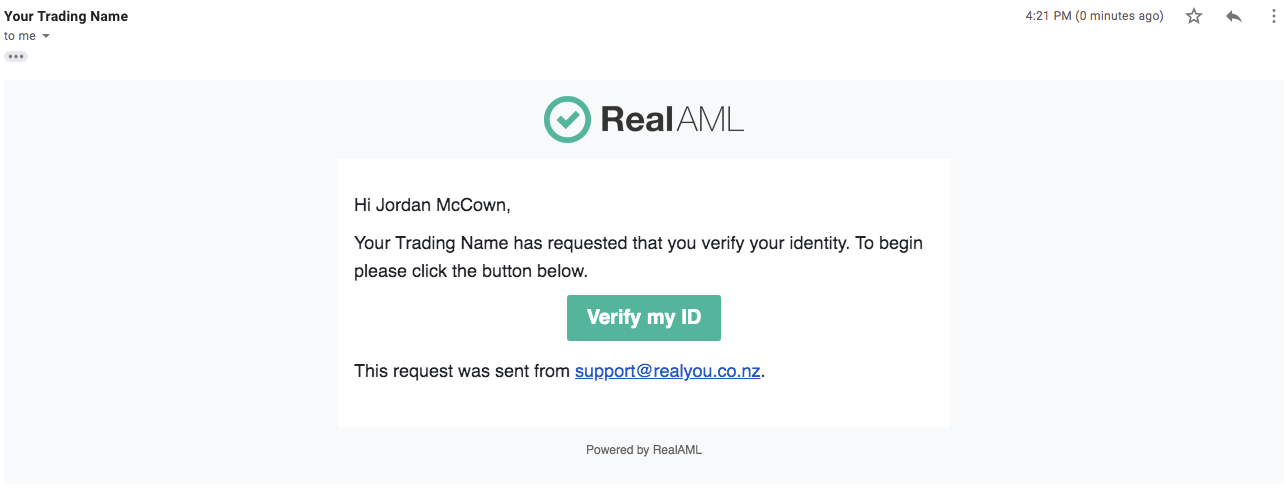Click the green checkmark RealAML logo icon
Viewport: 1286px width, 489px height.
tap(567, 120)
